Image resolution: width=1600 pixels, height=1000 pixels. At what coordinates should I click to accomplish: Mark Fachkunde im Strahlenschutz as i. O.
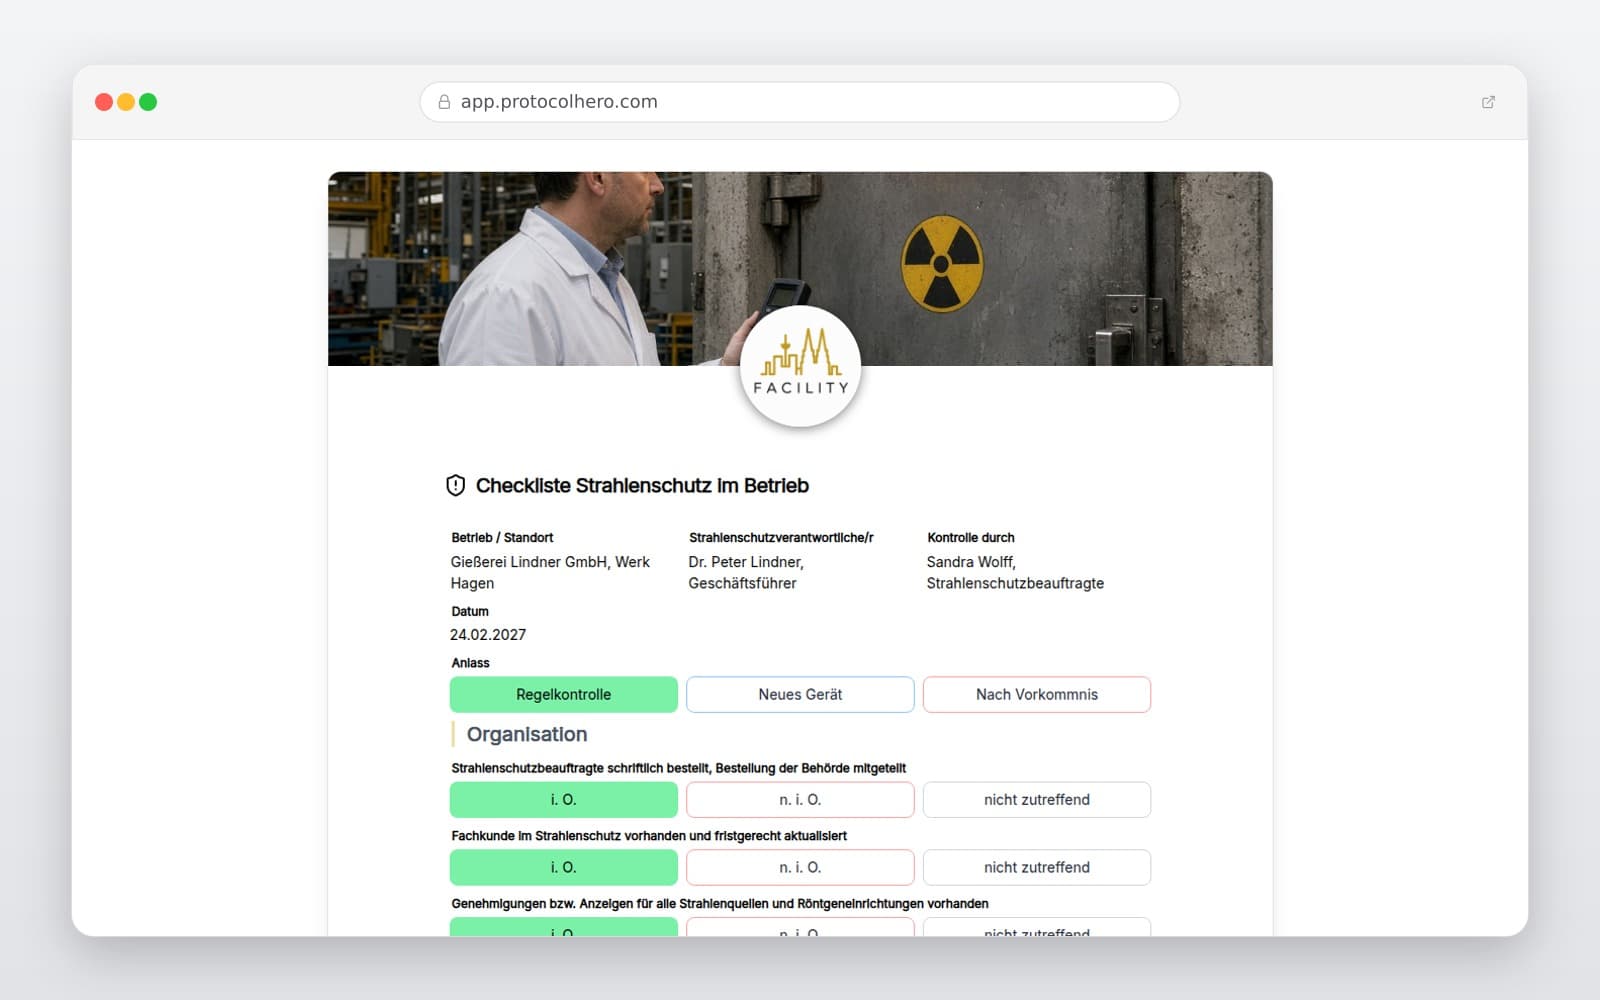point(564,868)
